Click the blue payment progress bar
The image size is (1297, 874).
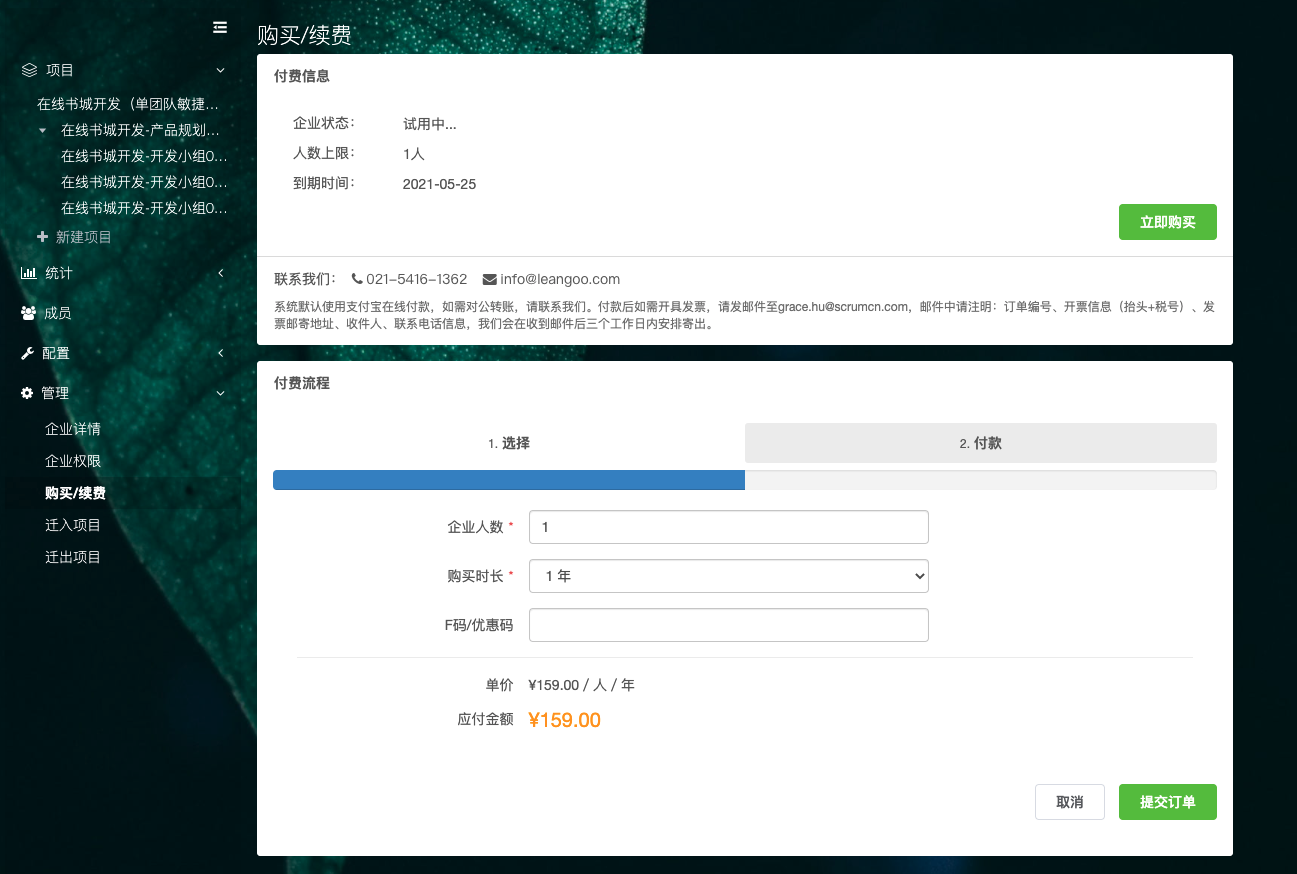pos(509,480)
